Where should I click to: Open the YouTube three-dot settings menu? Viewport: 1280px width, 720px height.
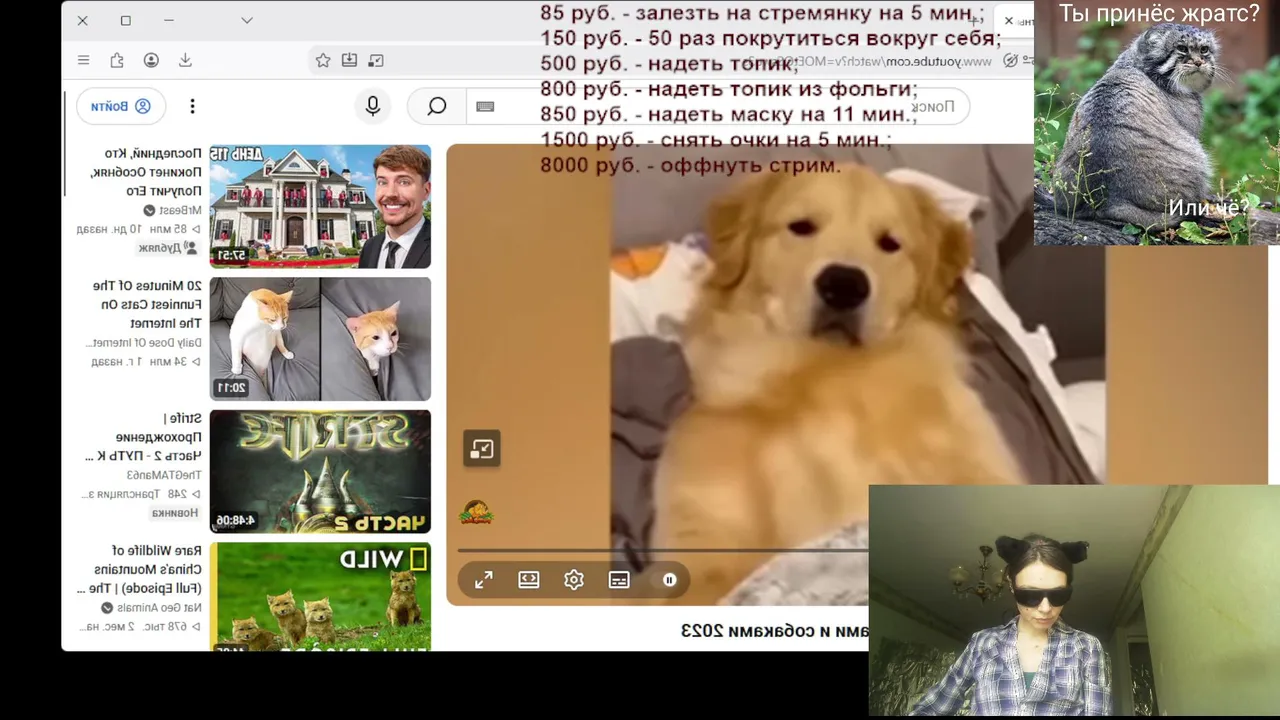coord(193,106)
